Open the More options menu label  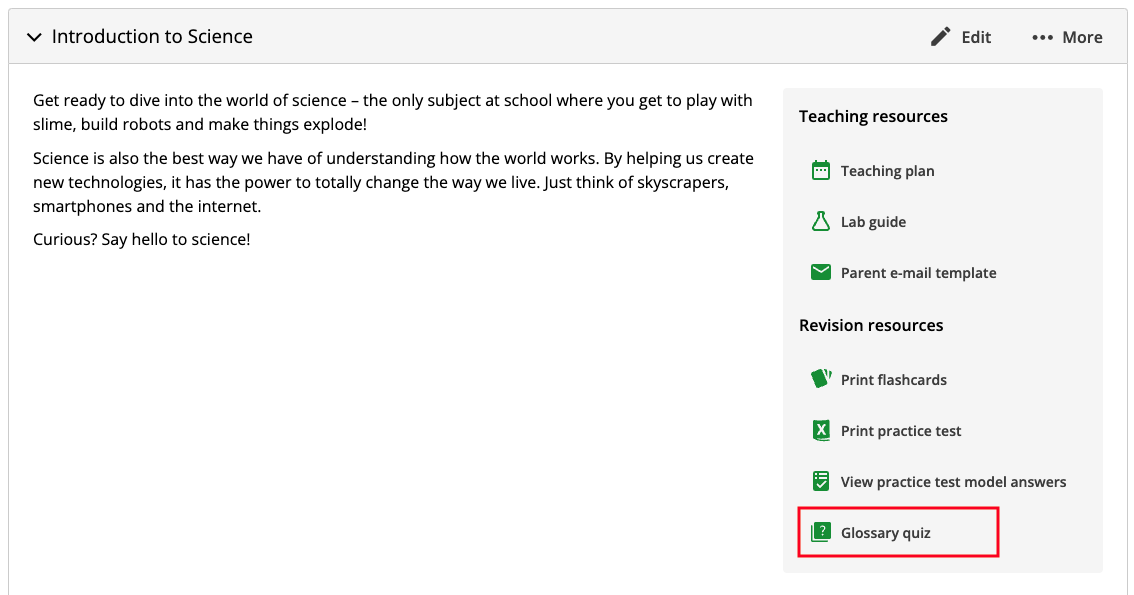[1082, 37]
